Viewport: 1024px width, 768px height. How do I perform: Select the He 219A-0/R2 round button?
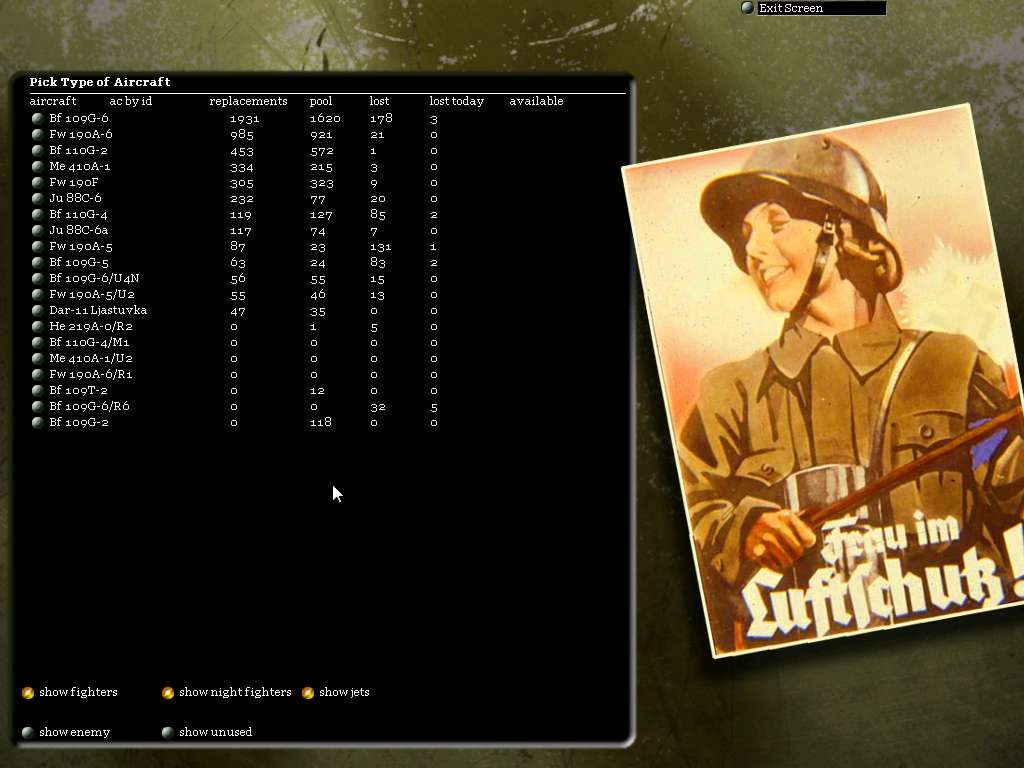(x=37, y=327)
